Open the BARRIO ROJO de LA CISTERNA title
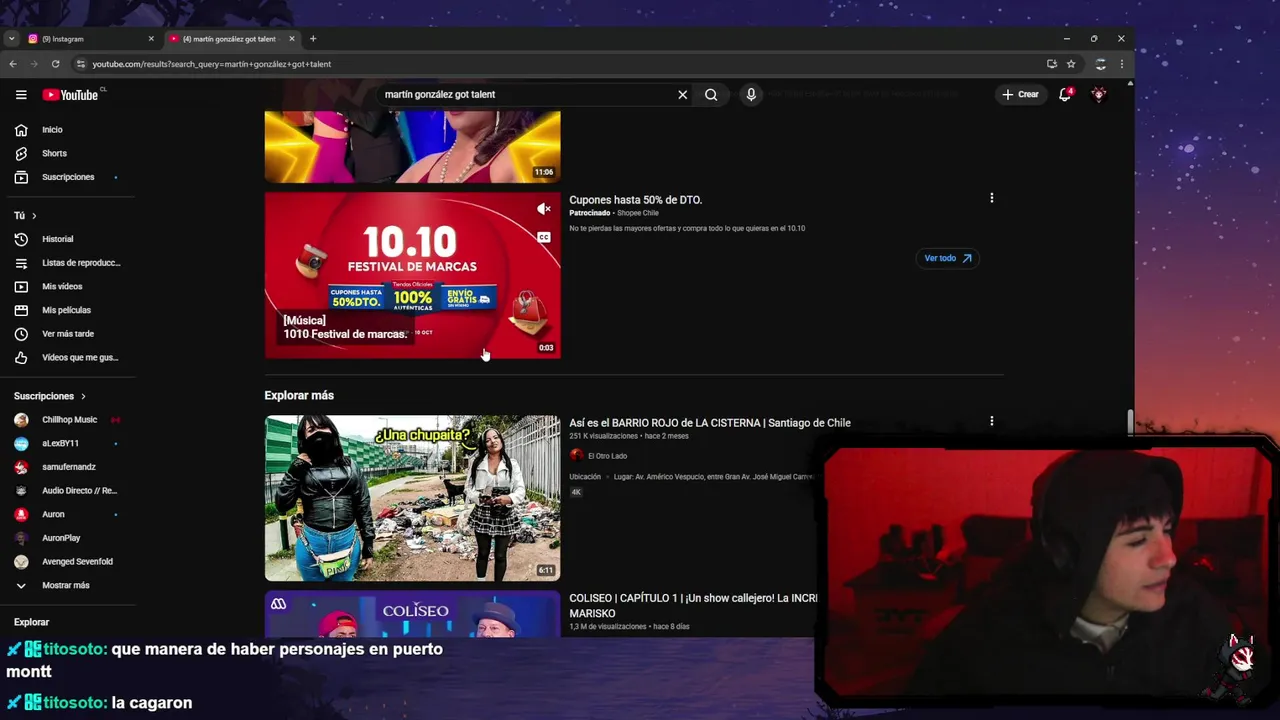 710,423
